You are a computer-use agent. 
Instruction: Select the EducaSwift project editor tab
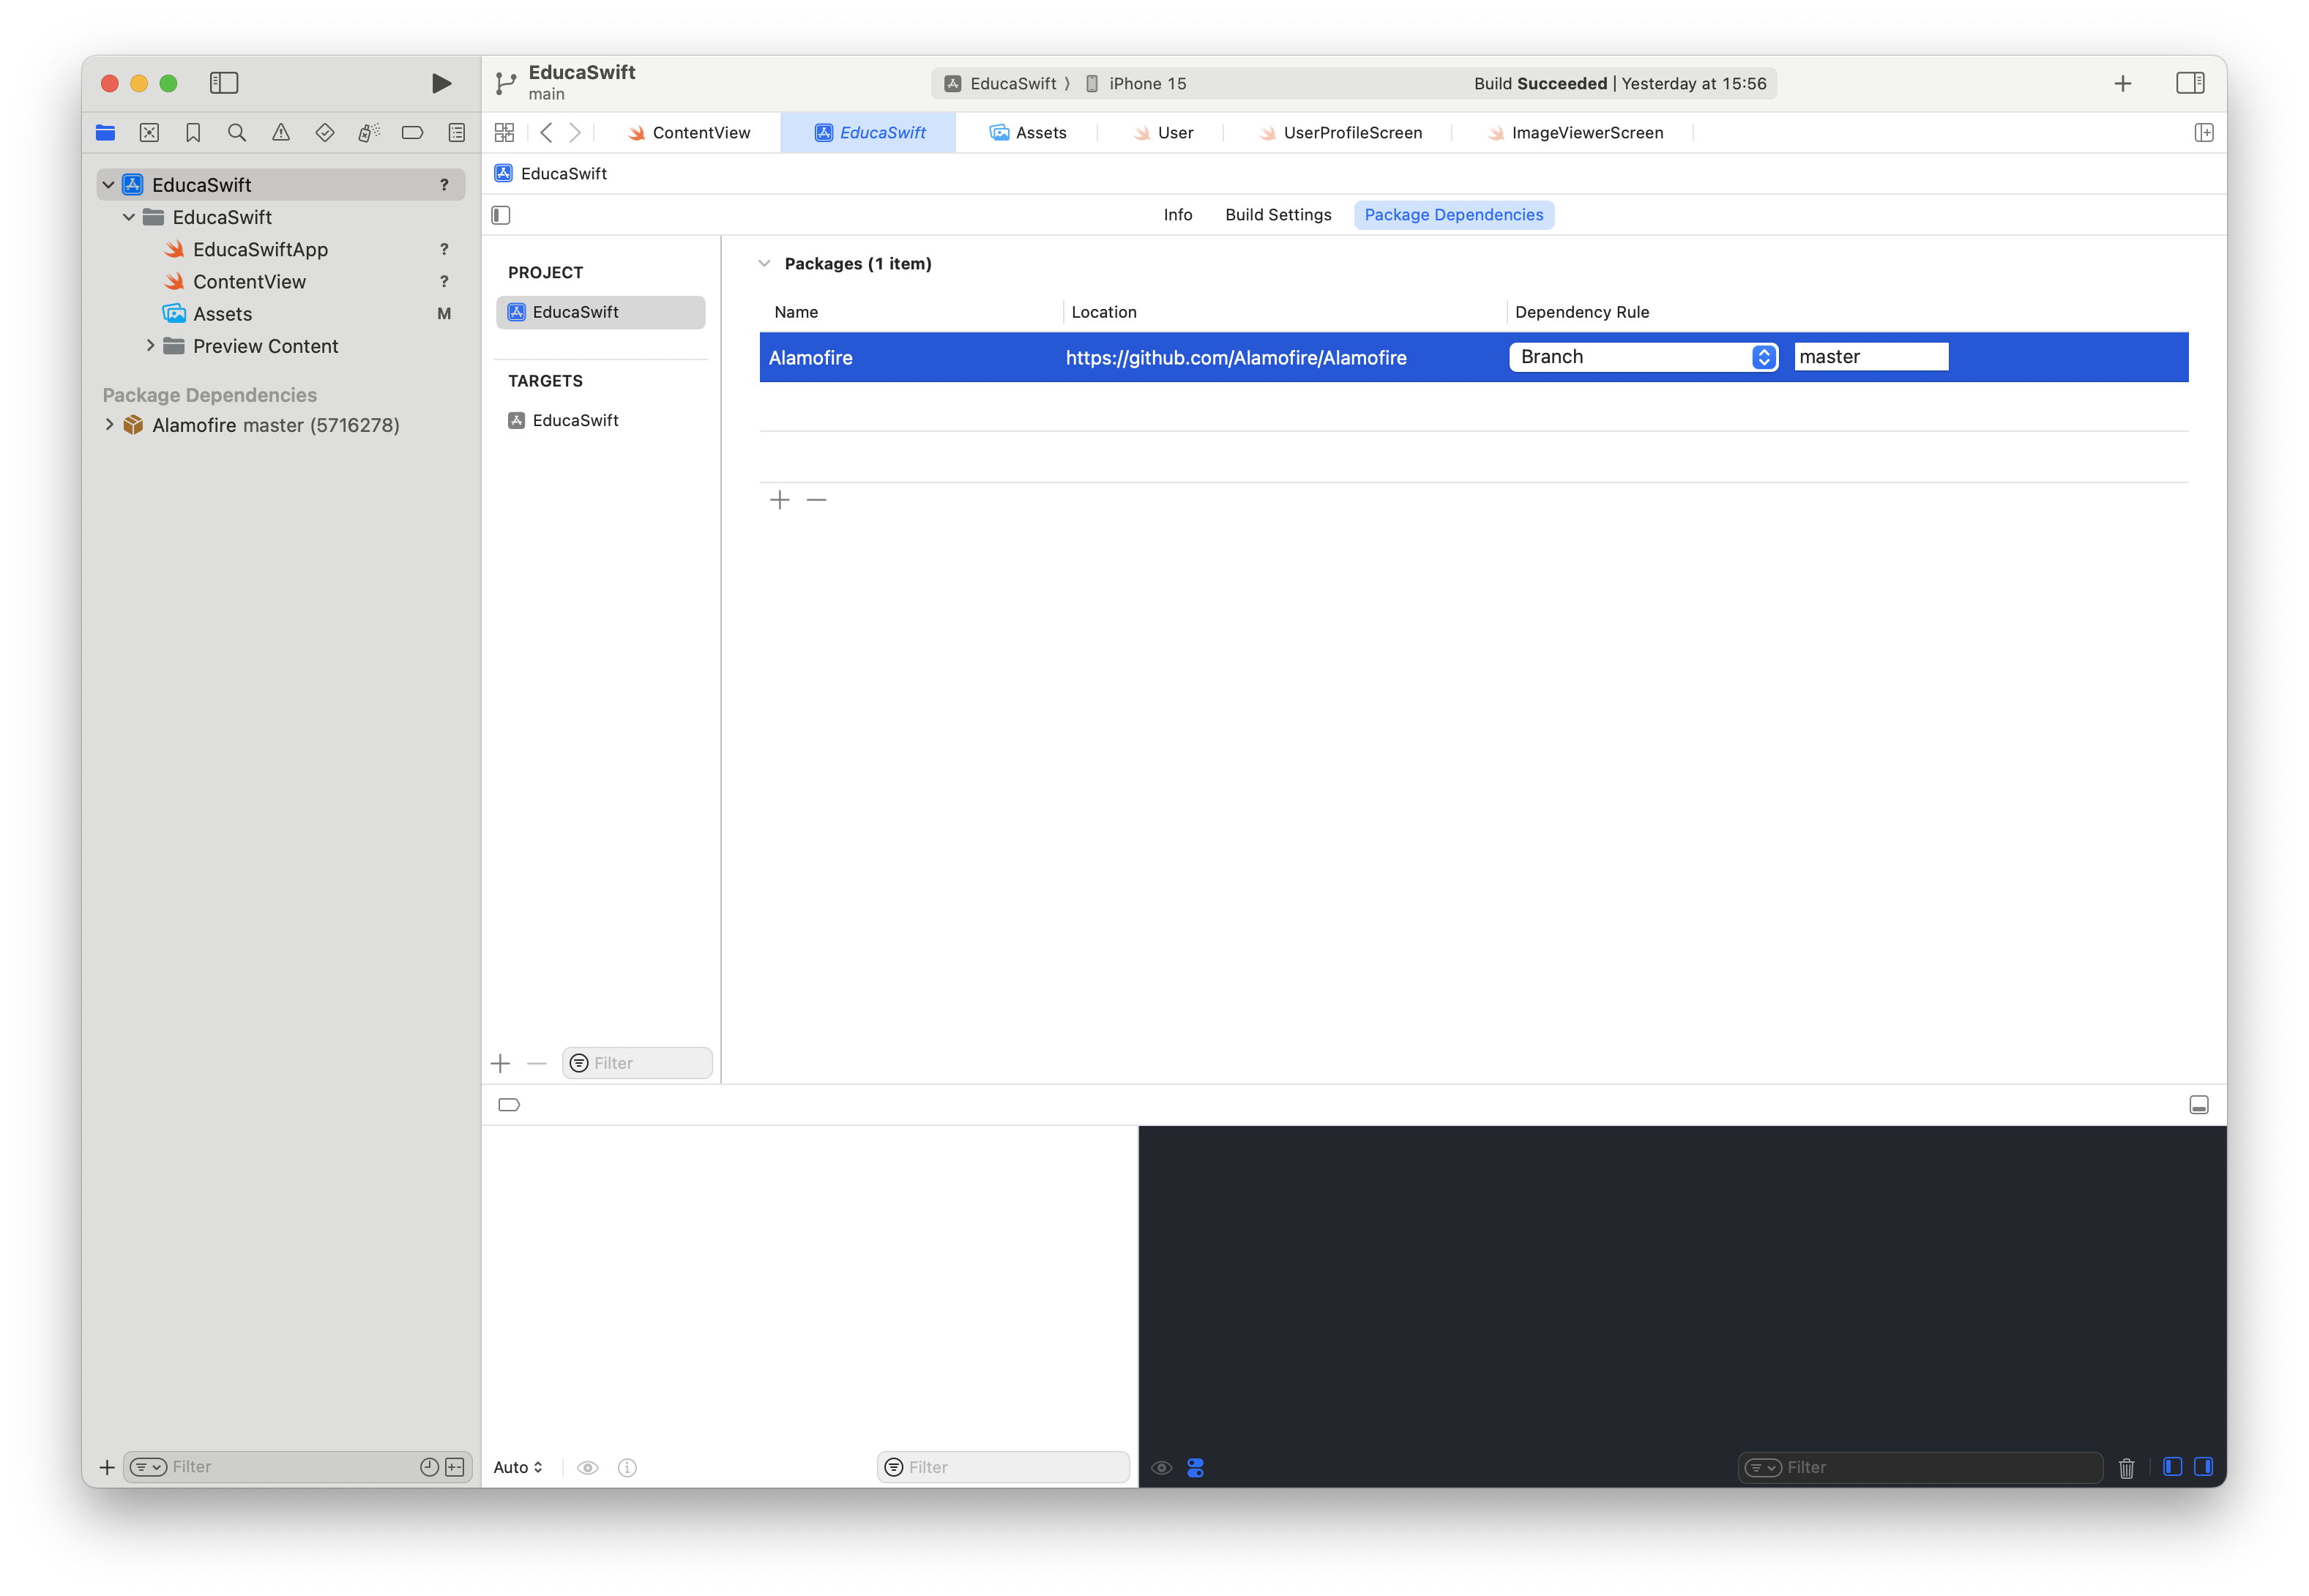pos(868,133)
